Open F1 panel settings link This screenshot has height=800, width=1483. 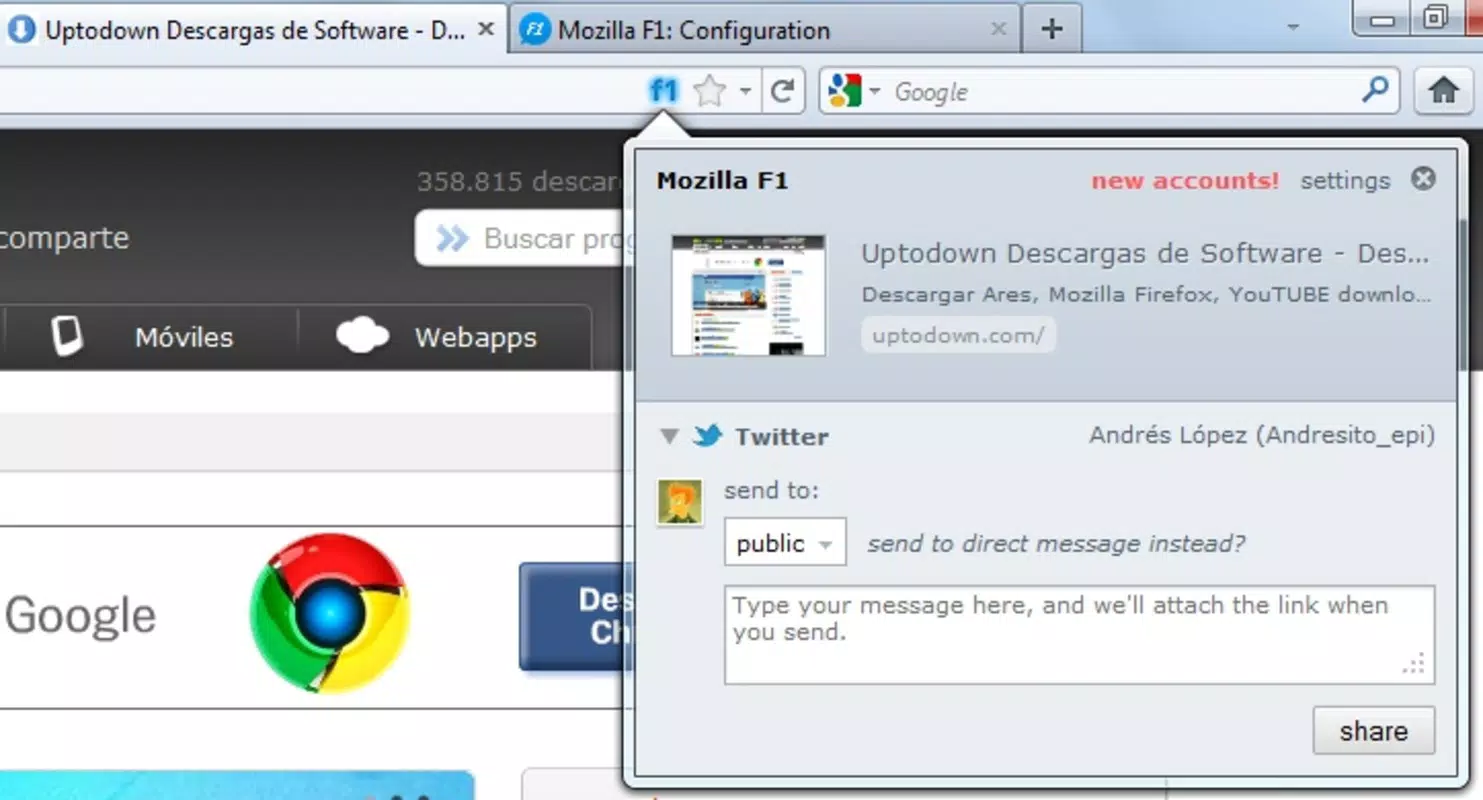point(1345,181)
